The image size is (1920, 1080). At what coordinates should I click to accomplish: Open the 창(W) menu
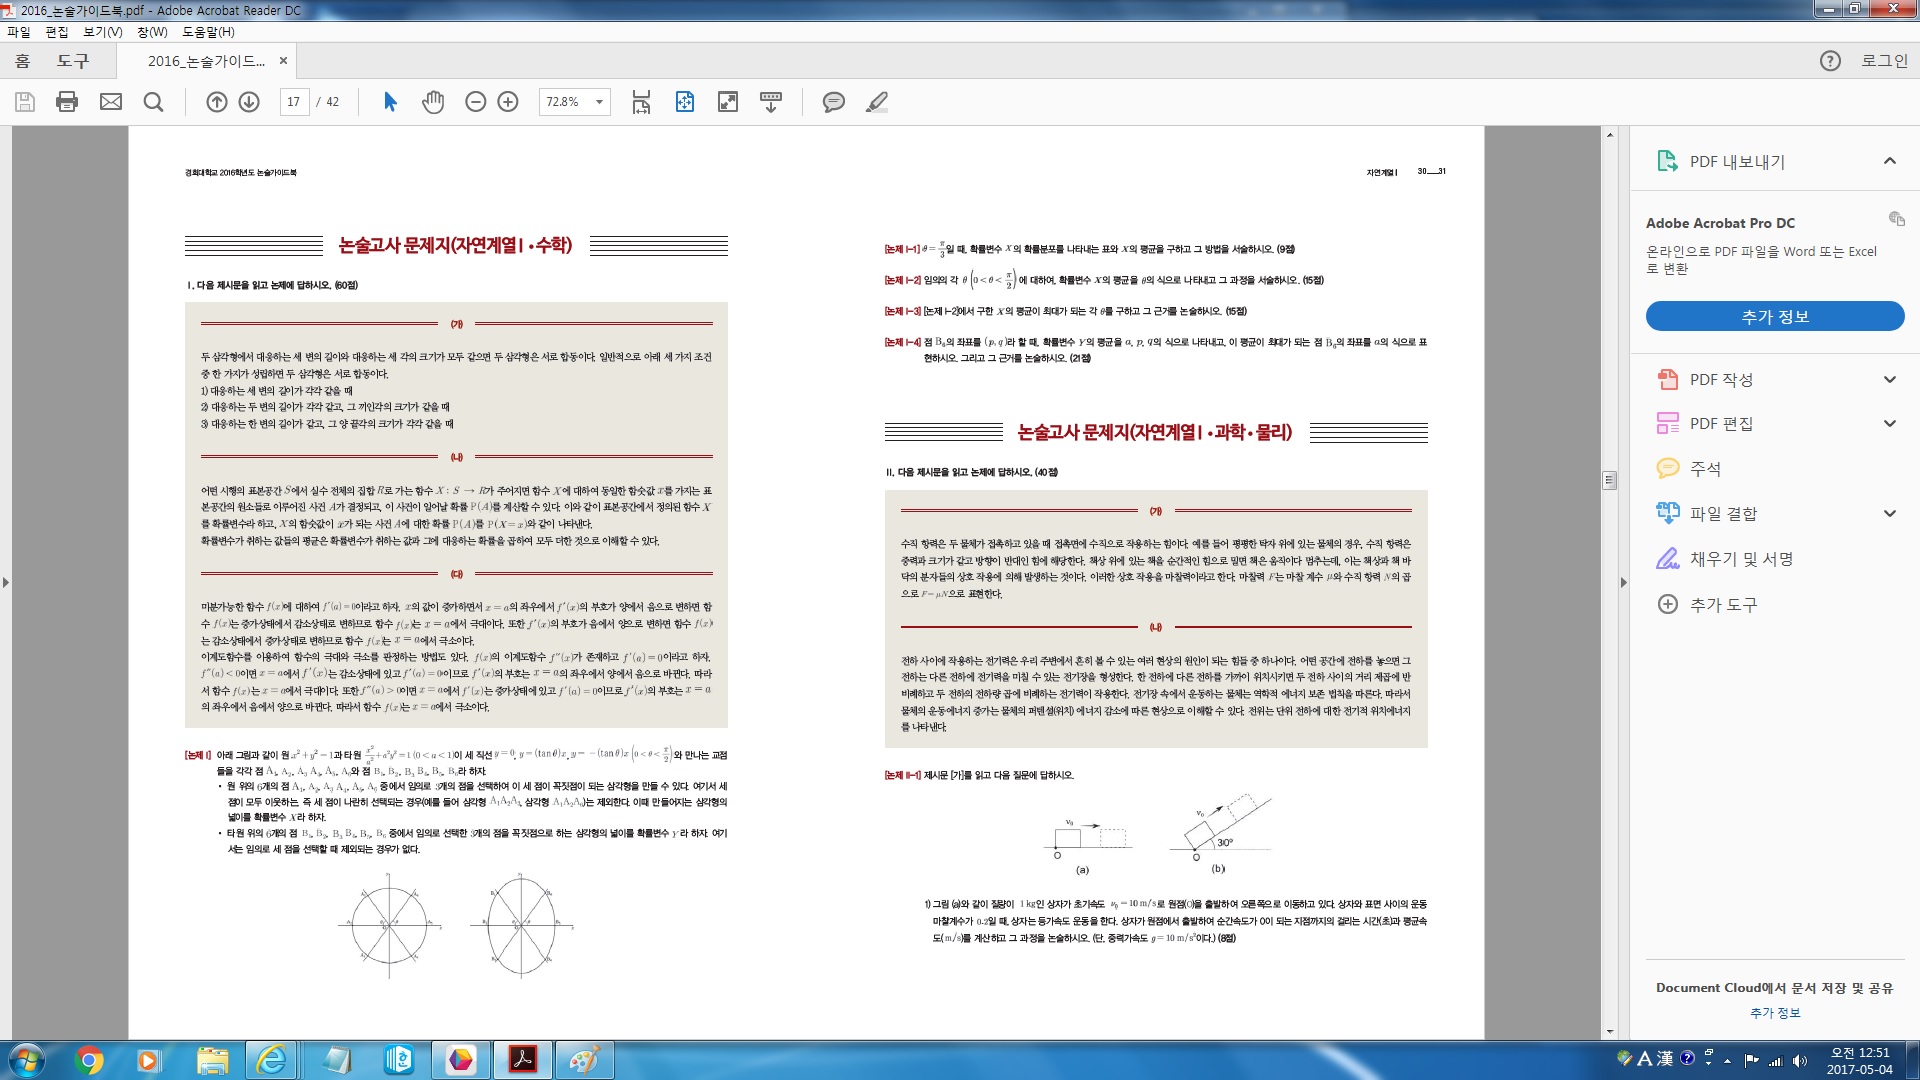pyautogui.click(x=152, y=32)
